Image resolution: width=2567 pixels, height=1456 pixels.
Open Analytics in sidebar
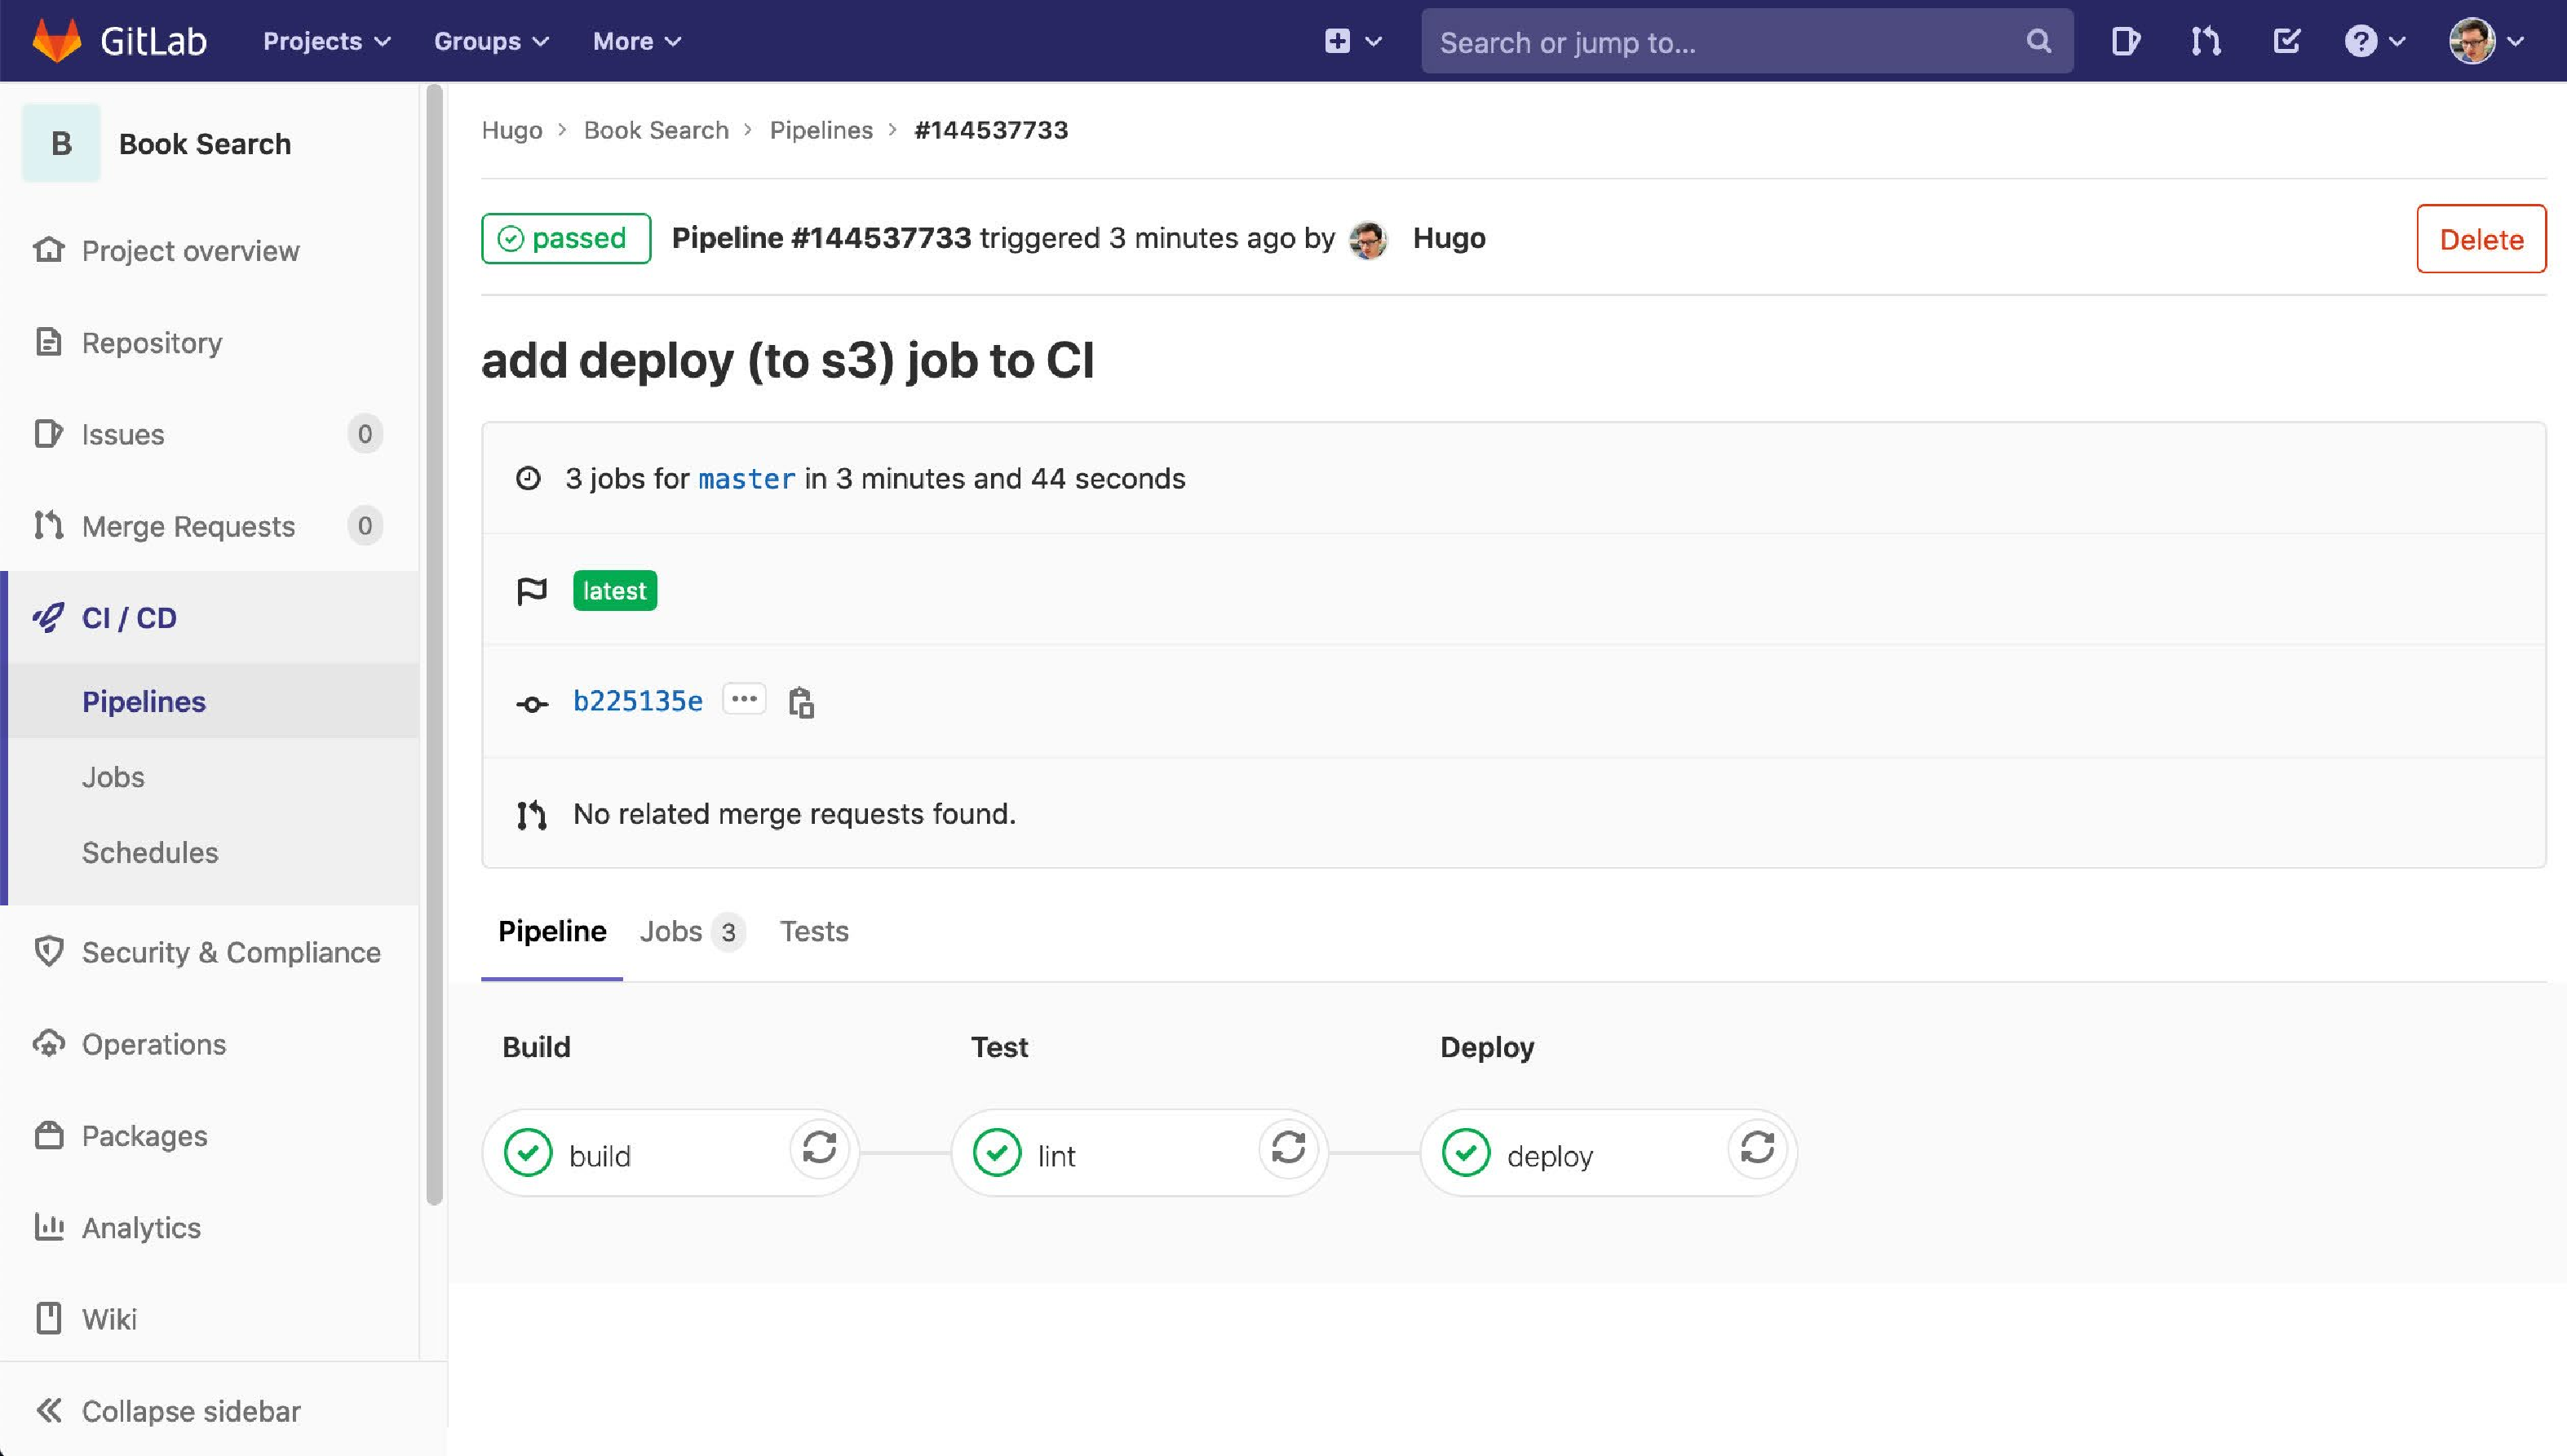pyautogui.click(x=141, y=1227)
